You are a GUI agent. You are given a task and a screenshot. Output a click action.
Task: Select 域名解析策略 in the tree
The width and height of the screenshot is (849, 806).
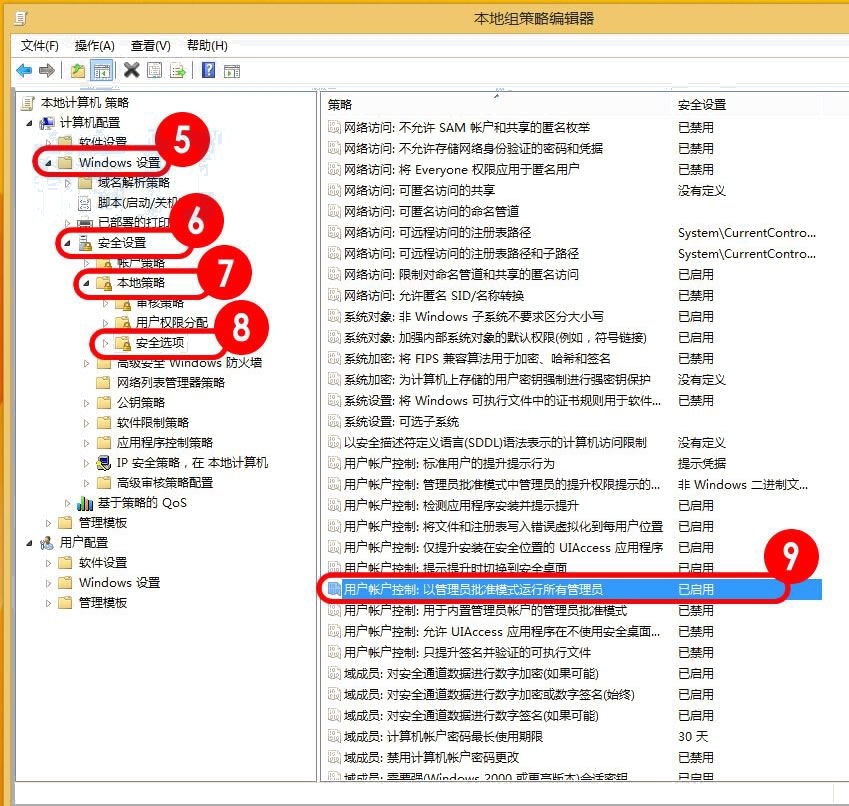click(134, 183)
